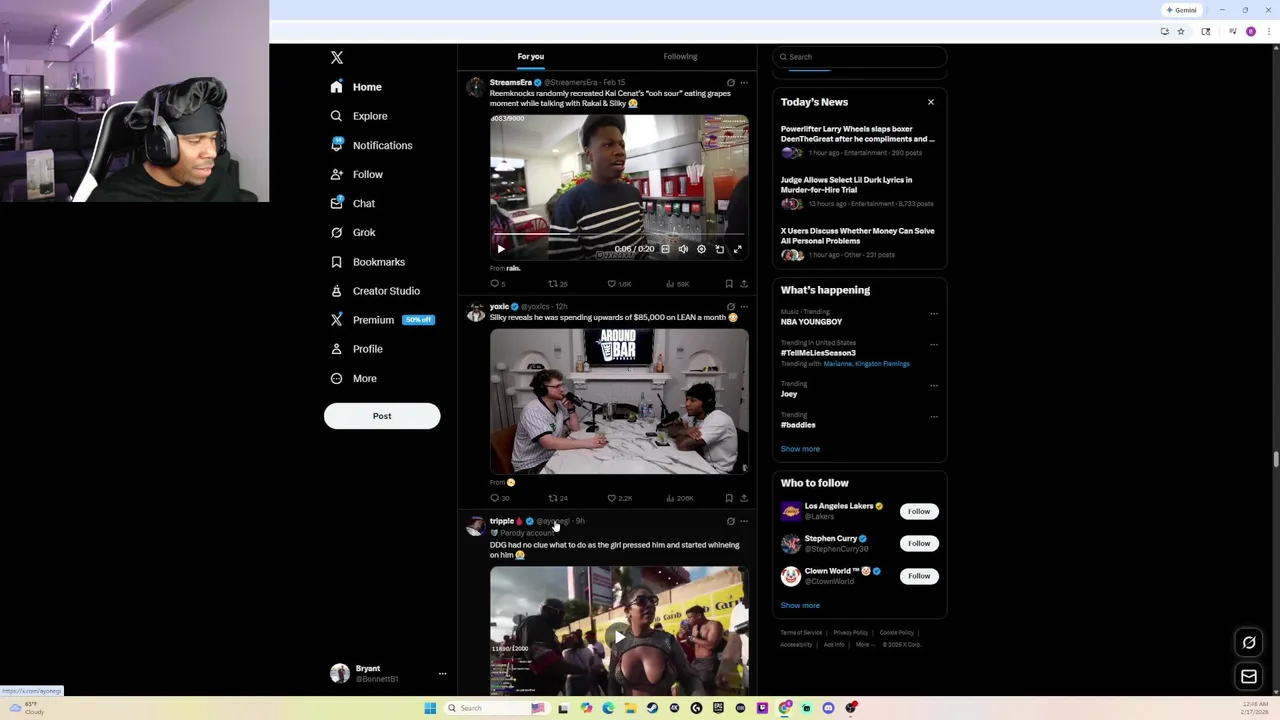Open Bookmarks from the sidebar
The height and width of the screenshot is (720, 1280).
pyautogui.click(x=367, y=262)
